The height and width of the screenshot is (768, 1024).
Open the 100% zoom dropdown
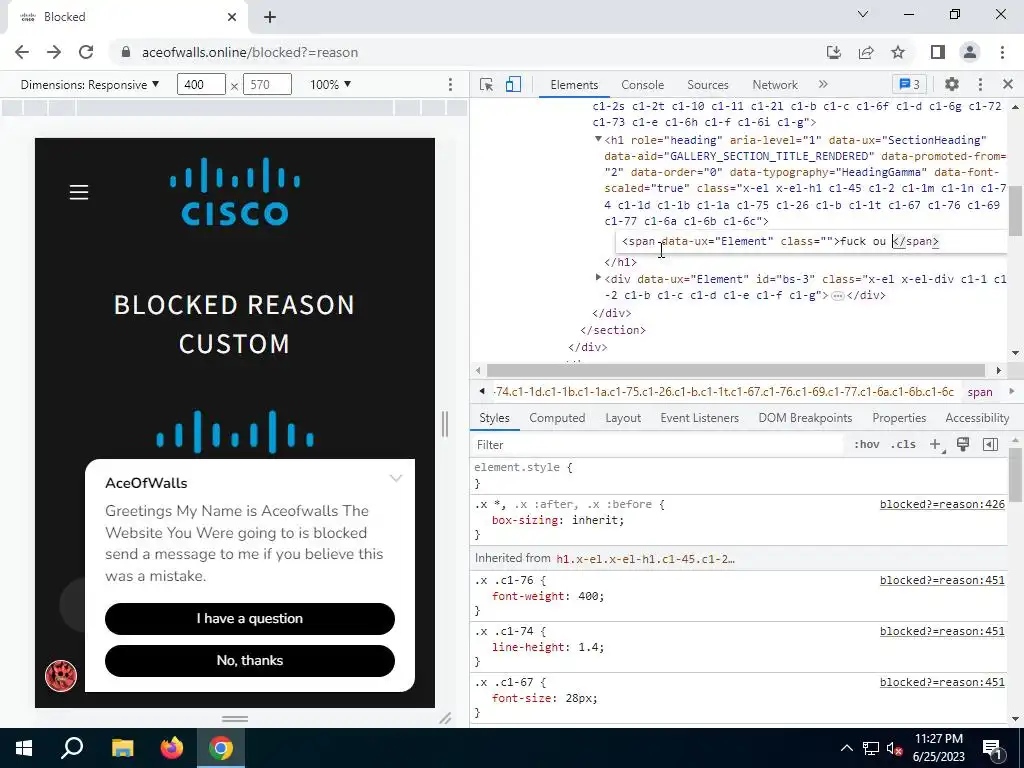pos(330,84)
